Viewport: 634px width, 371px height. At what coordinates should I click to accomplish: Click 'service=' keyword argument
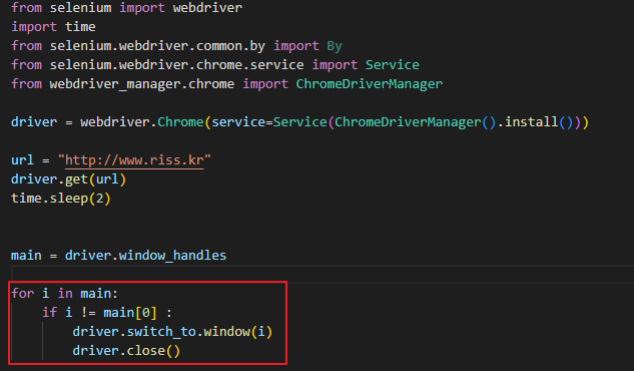coord(242,122)
